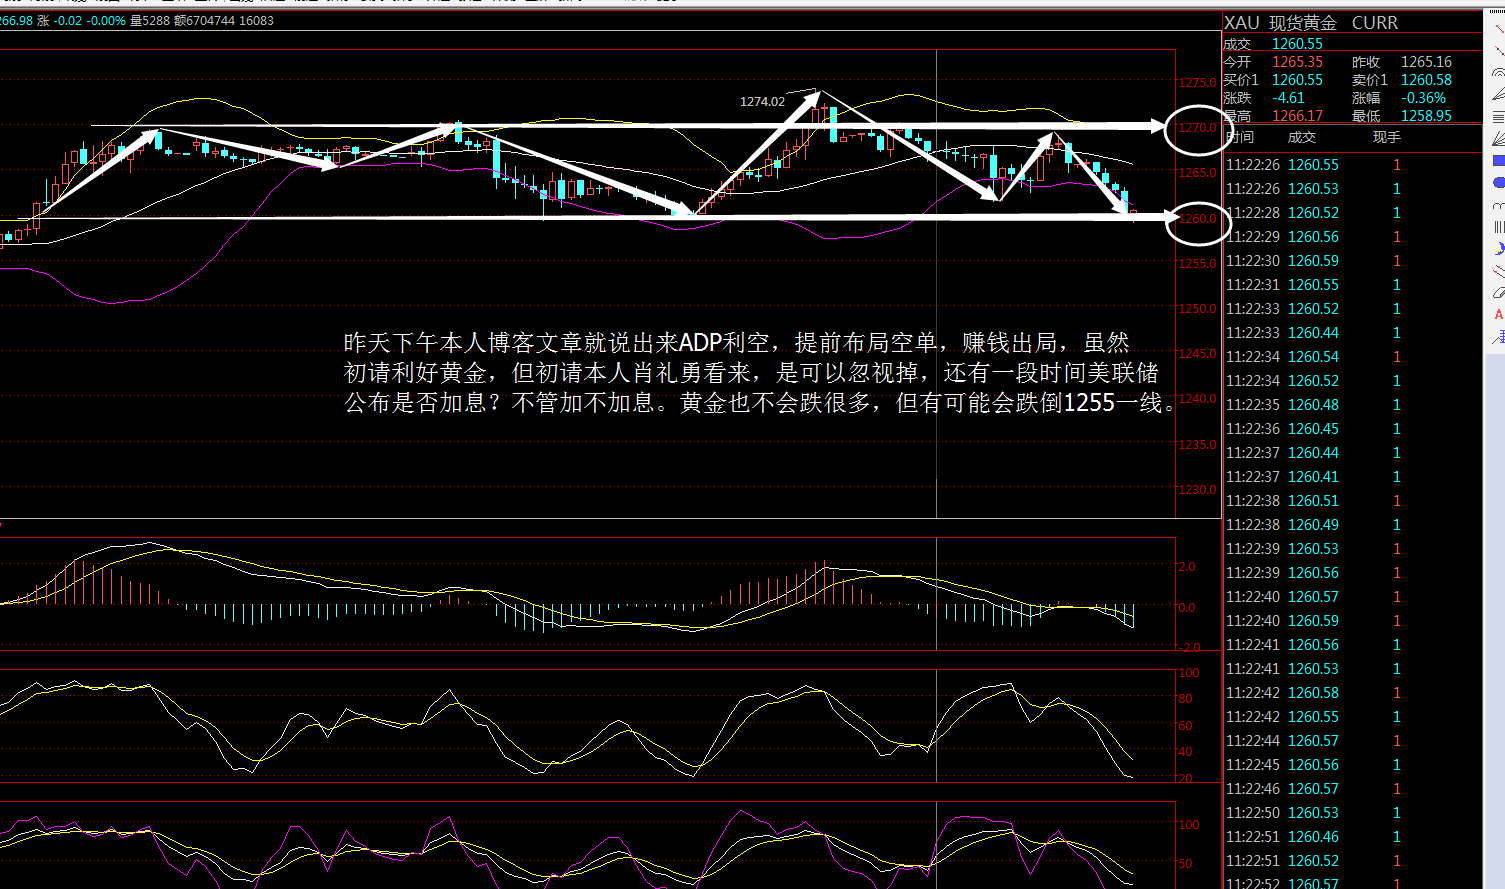
Task: Click the 1274.02 high price label
Action: click(x=762, y=101)
